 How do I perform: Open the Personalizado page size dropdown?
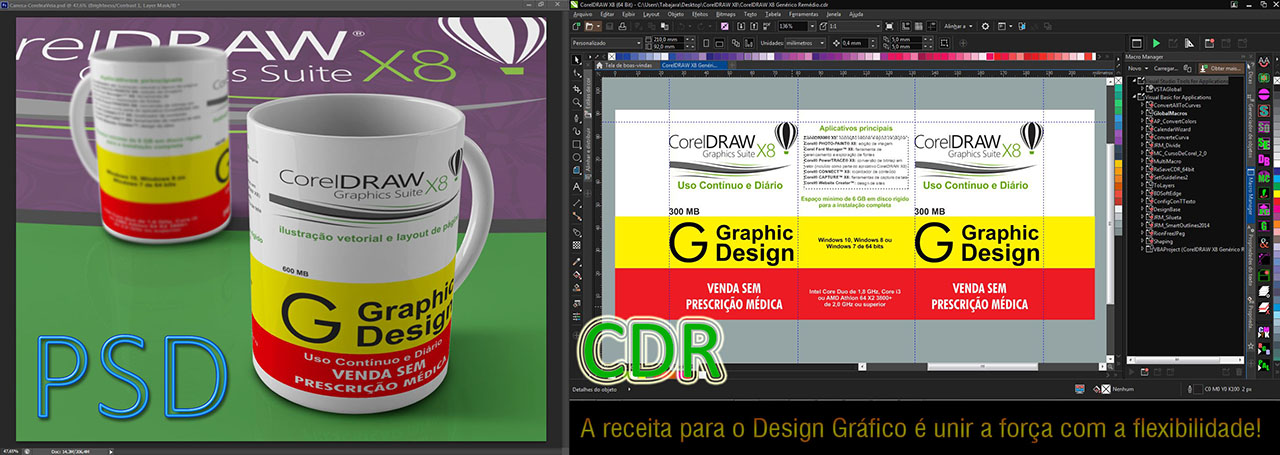[638, 43]
